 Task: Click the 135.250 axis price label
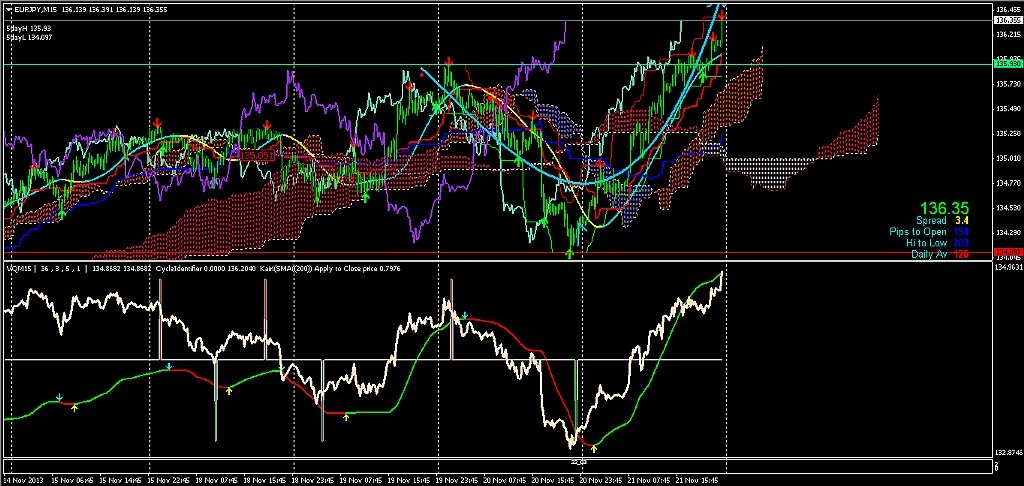point(1009,134)
